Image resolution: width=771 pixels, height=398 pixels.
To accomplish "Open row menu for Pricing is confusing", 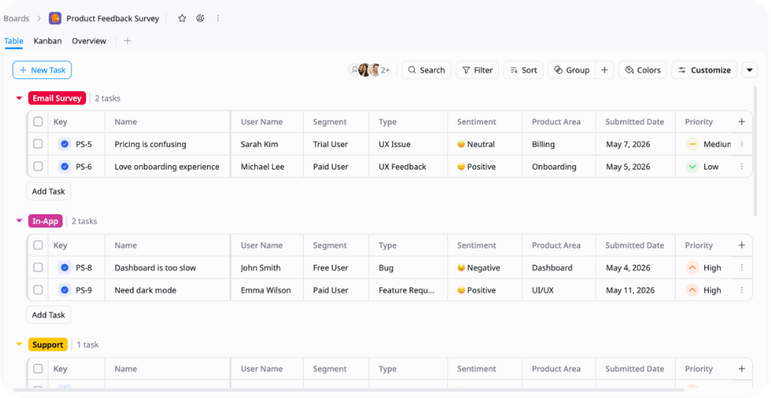I will click(x=741, y=144).
